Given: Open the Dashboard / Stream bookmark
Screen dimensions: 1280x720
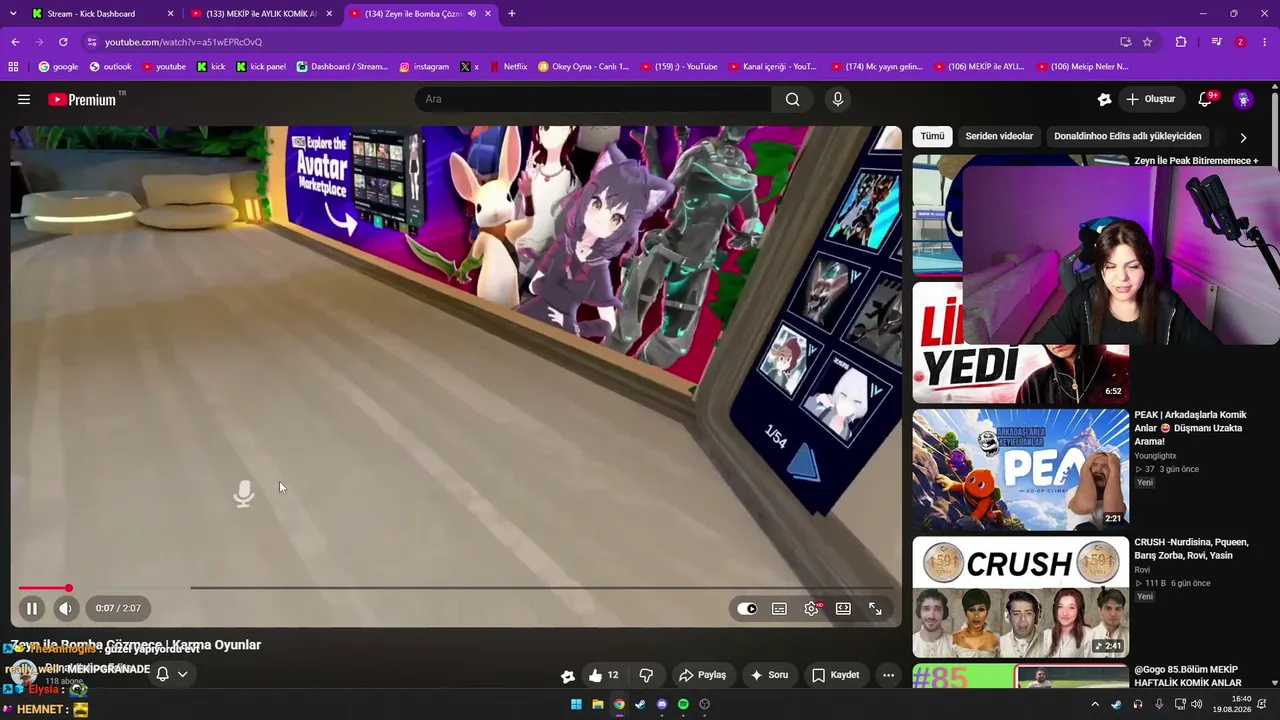Looking at the screenshot, I should pos(342,67).
